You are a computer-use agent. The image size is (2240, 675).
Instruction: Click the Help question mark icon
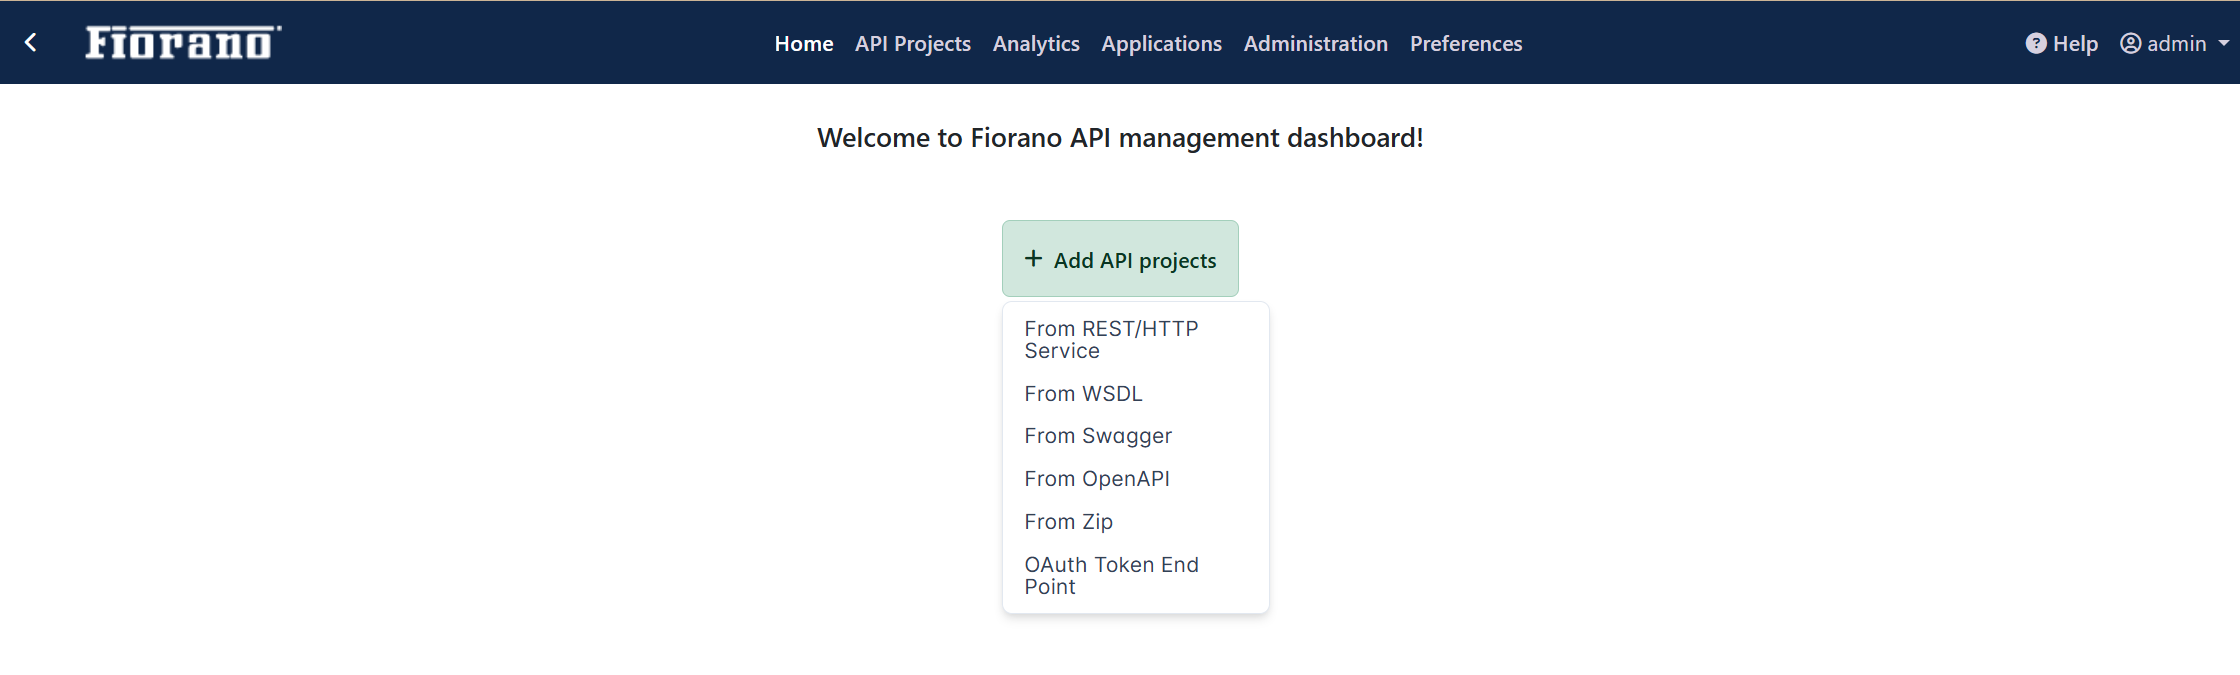click(x=2036, y=43)
